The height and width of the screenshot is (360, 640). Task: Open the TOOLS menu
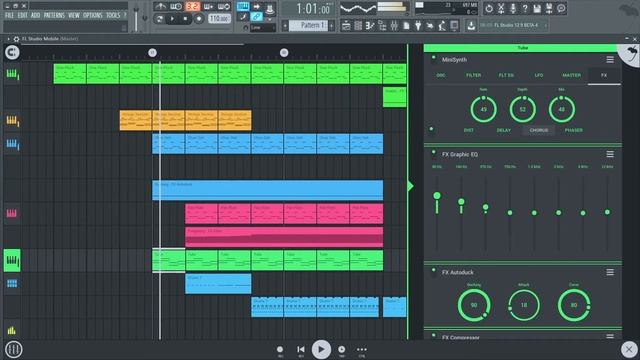pyautogui.click(x=113, y=16)
